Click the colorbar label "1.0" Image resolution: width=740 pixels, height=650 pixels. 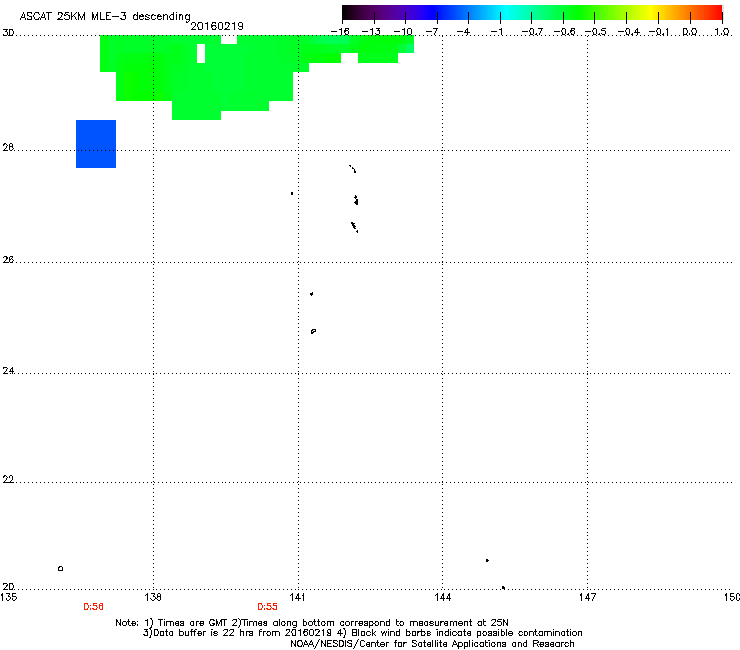pos(722,32)
